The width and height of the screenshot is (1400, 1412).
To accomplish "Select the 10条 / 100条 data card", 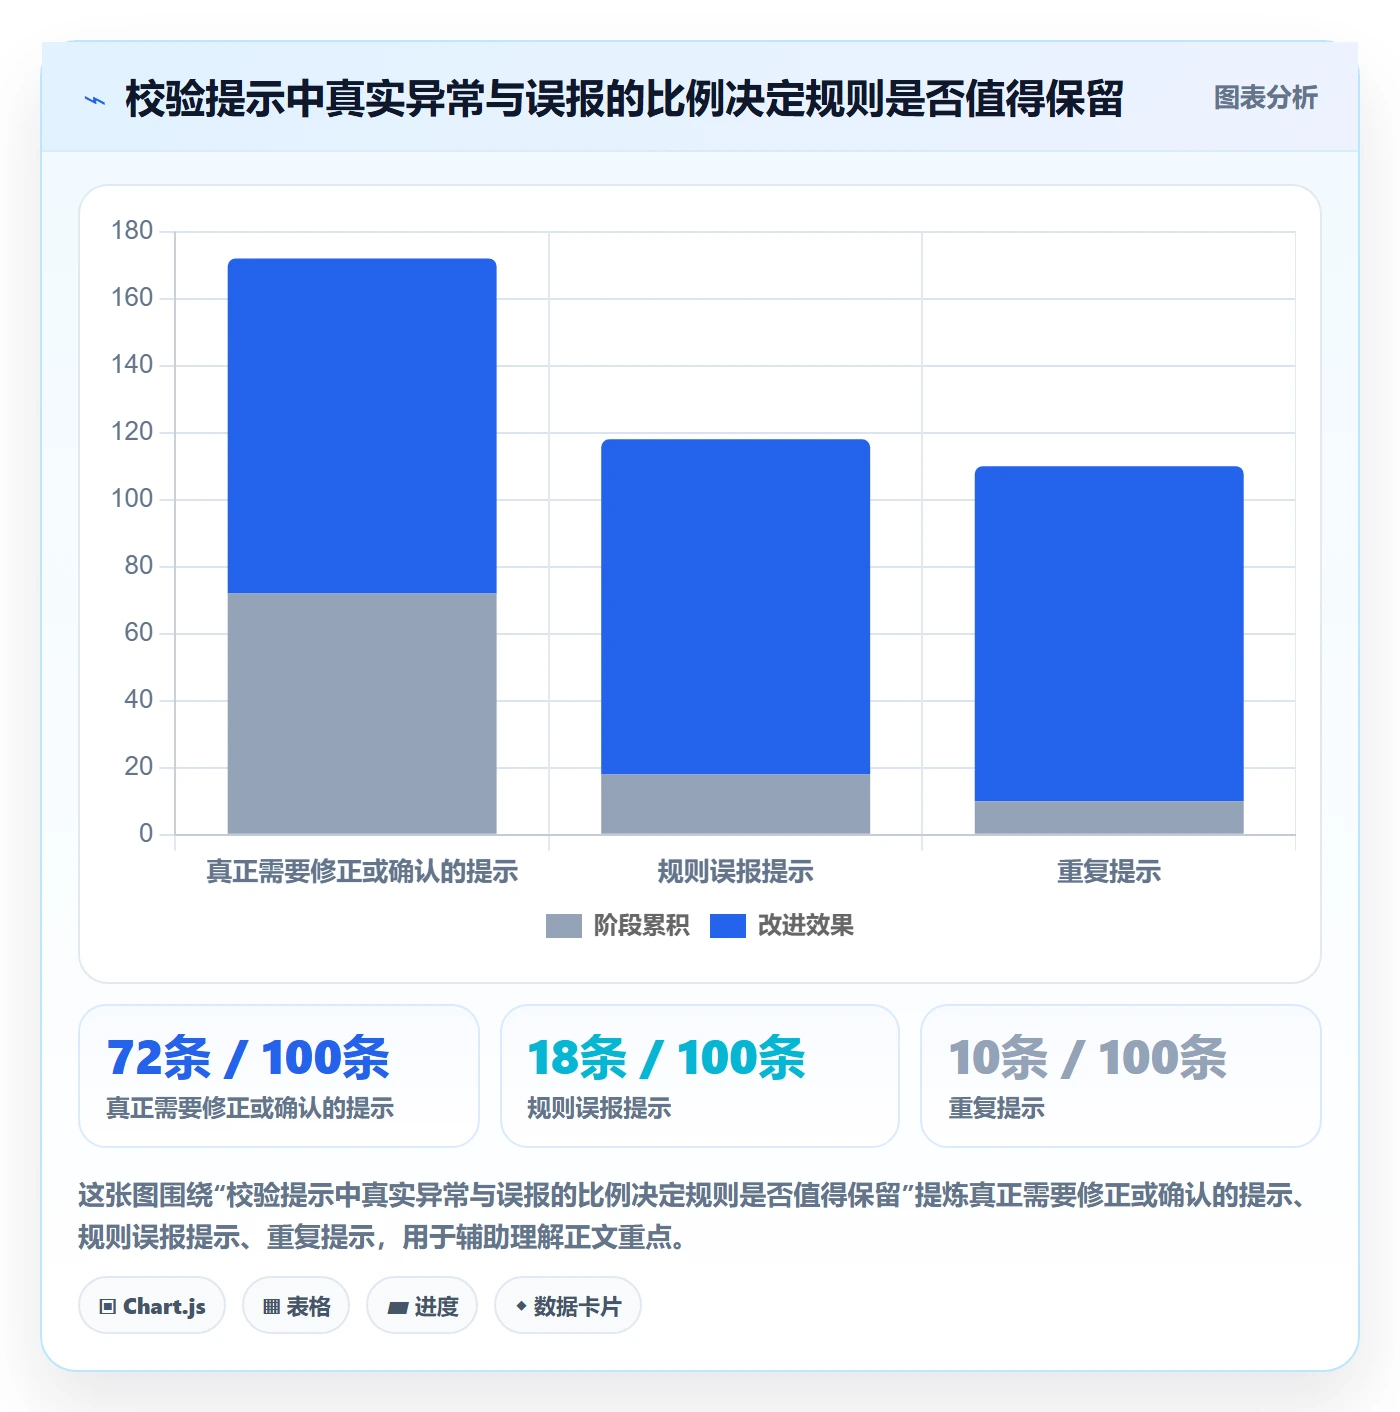I will pos(1121,1076).
